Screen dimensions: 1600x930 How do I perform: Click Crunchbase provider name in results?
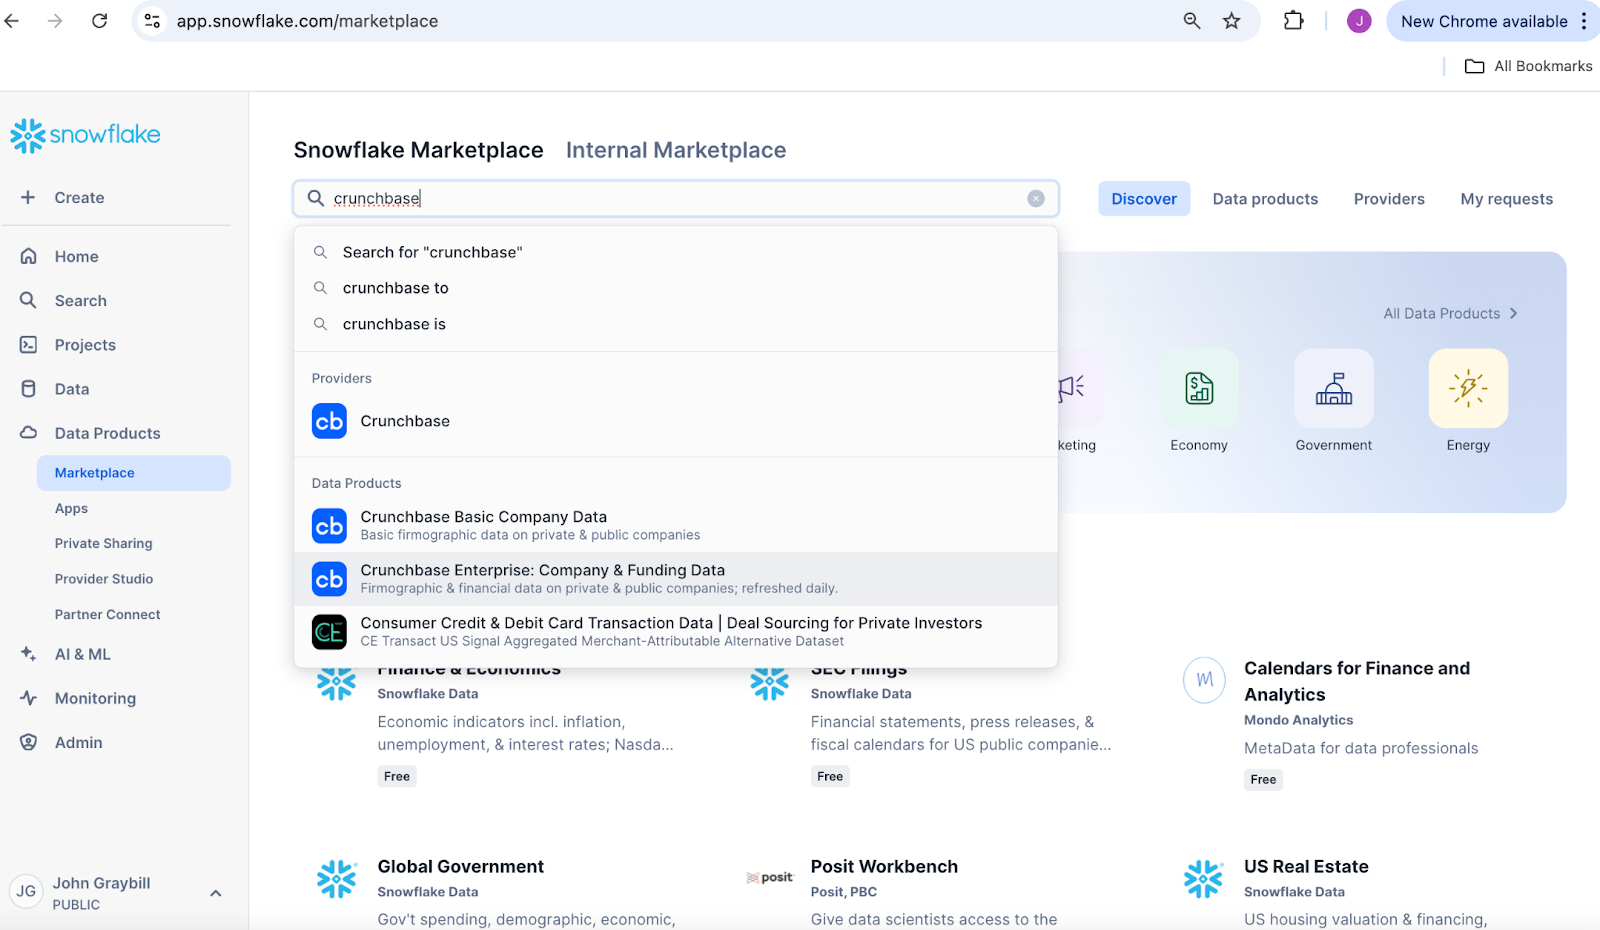tap(405, 421)
